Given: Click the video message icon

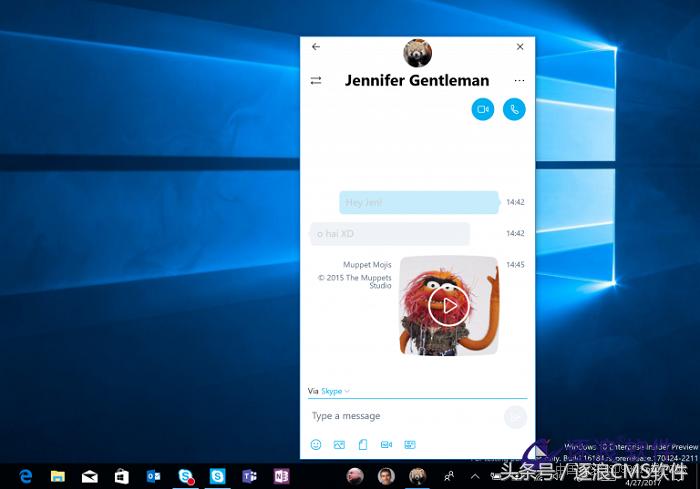Looking at the screenshot, I should pos(386,444).
